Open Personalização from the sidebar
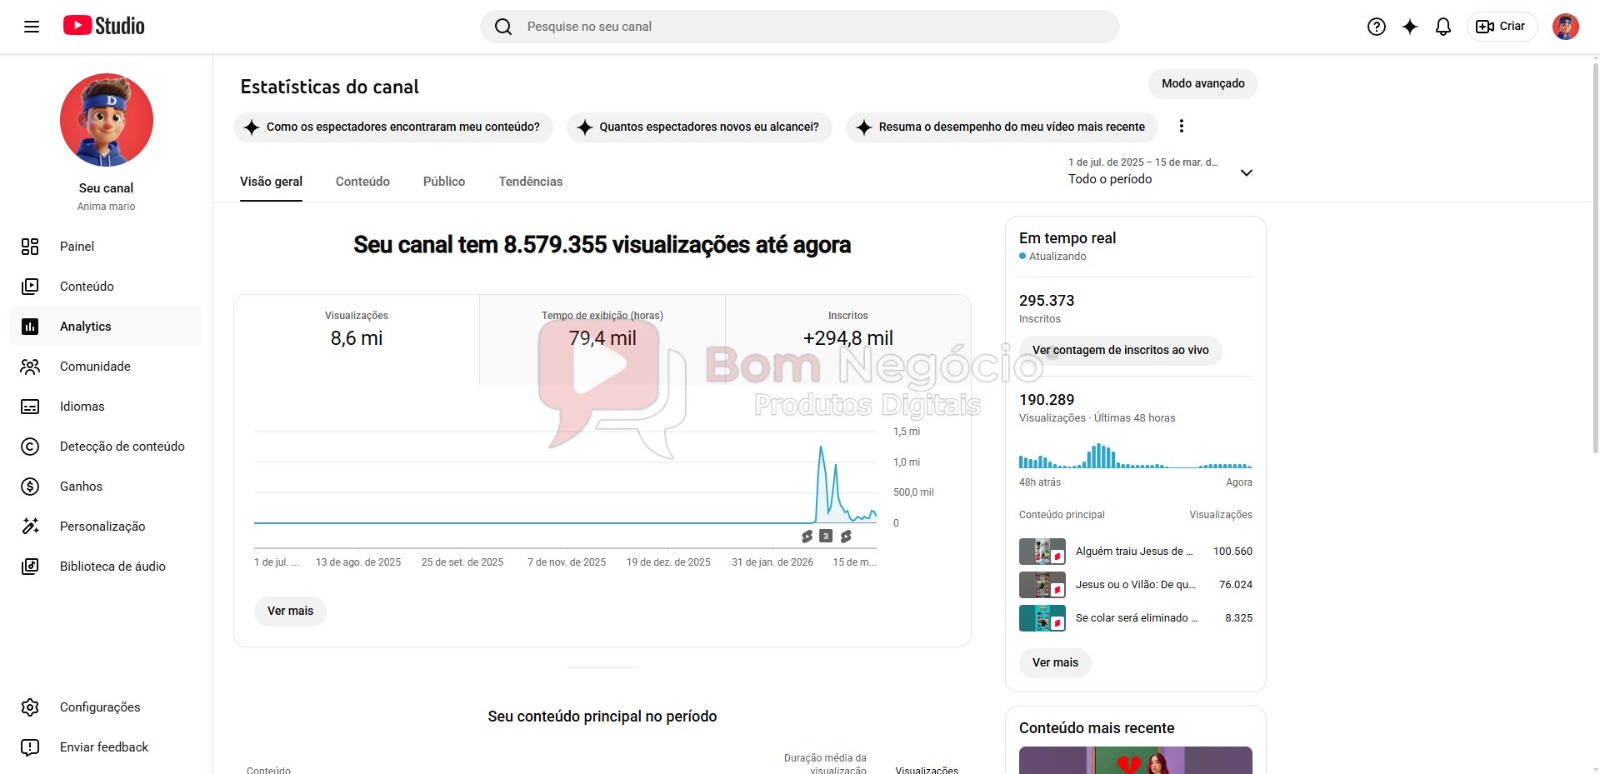Image resolution: width=1600 pixels, height=774 pixels. pos(102,527)
